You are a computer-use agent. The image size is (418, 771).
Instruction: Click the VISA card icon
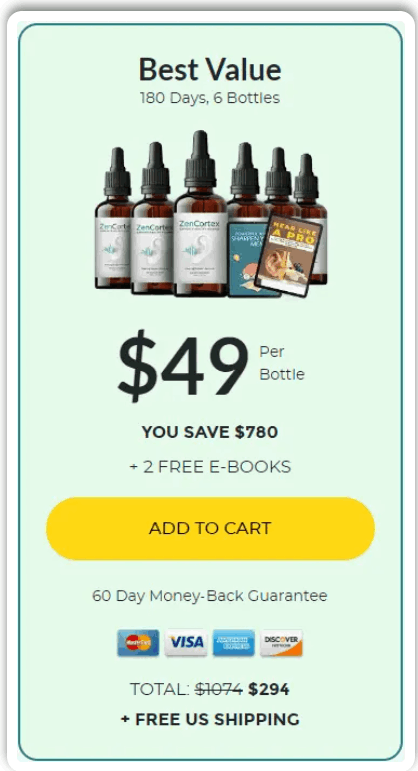click(x=186, y=643)
